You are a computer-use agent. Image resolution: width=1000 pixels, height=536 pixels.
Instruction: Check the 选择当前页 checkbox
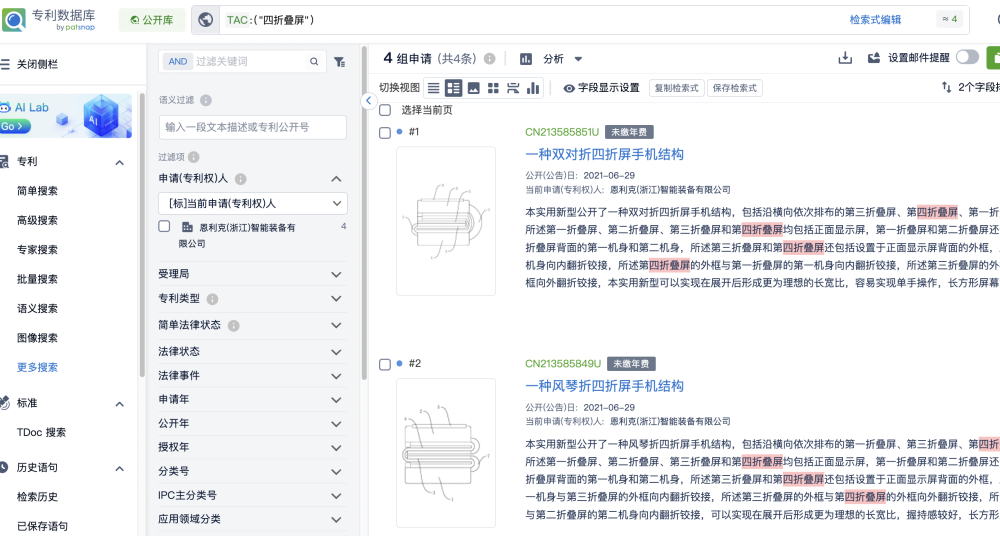coord(385,110)
